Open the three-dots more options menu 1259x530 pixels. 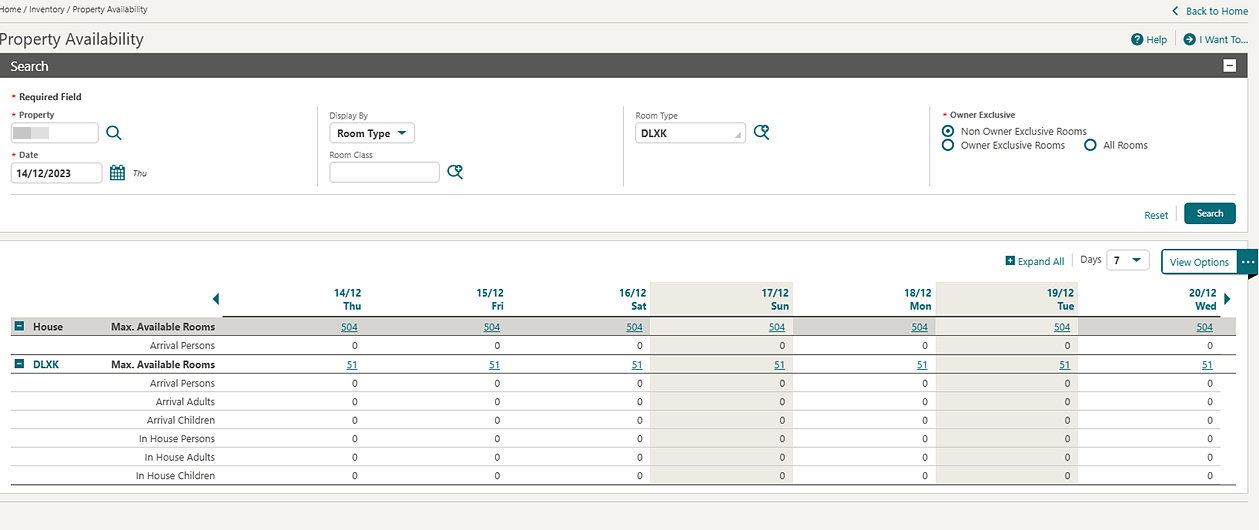point(1247,262)
